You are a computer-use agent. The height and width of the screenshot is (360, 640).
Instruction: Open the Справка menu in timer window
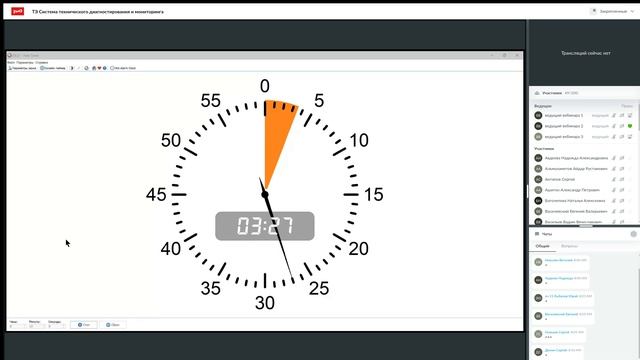click(42, 62)
